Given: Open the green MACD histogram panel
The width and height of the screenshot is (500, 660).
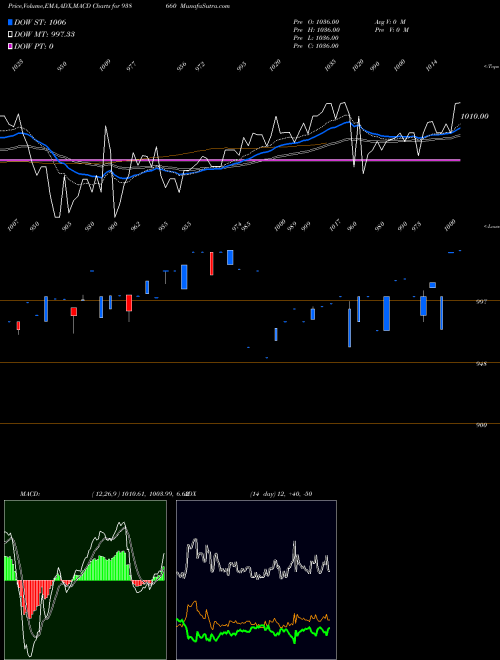Looking at the screenshot, I should click(x=85, y=580).
